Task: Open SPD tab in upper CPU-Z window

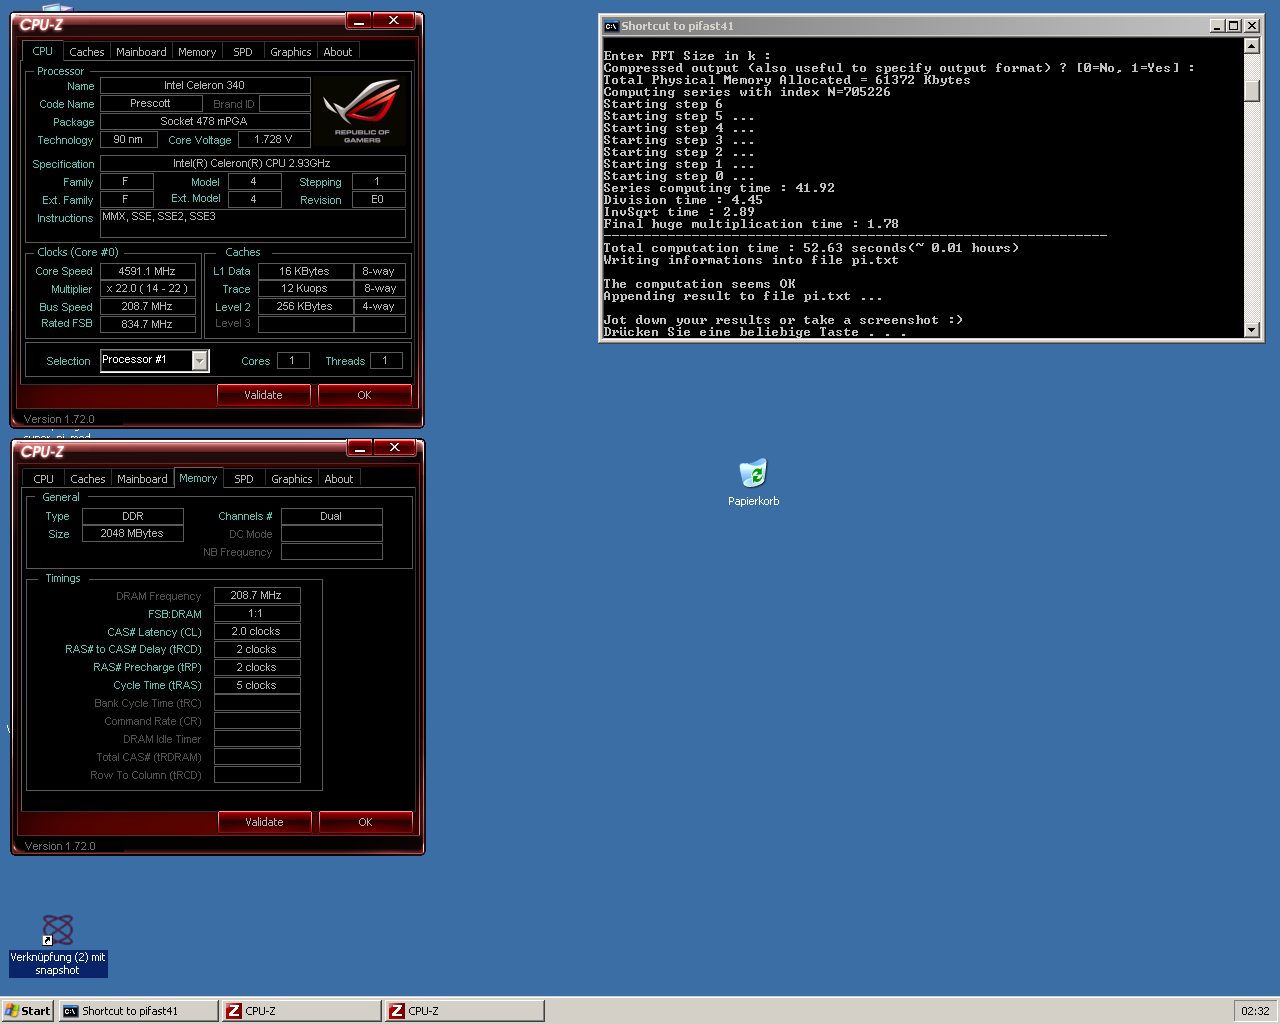Action: click(x=243, y=52)
